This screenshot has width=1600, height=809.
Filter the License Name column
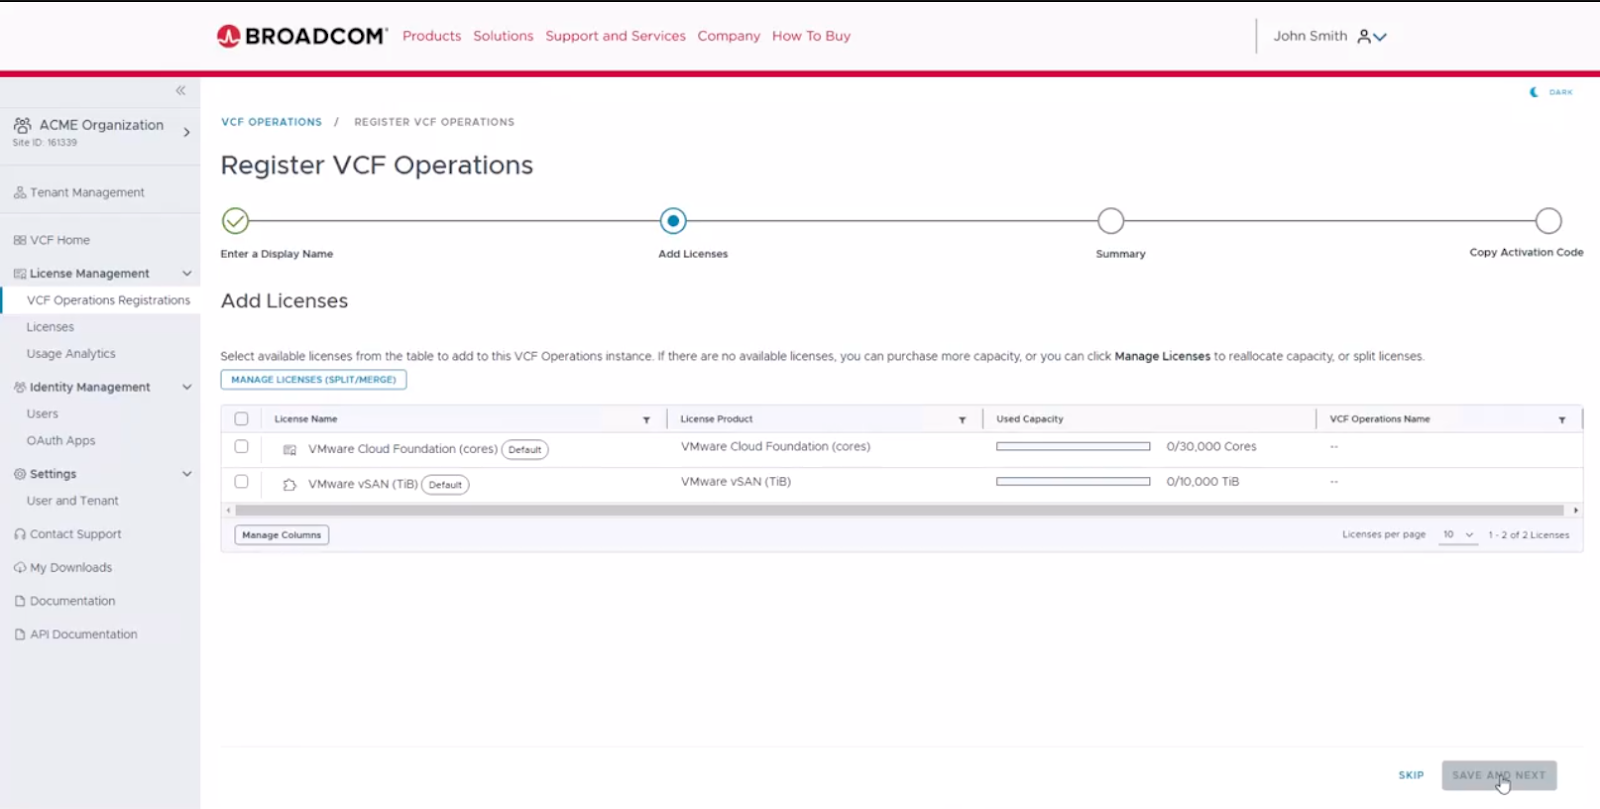[x=646, y=420]
